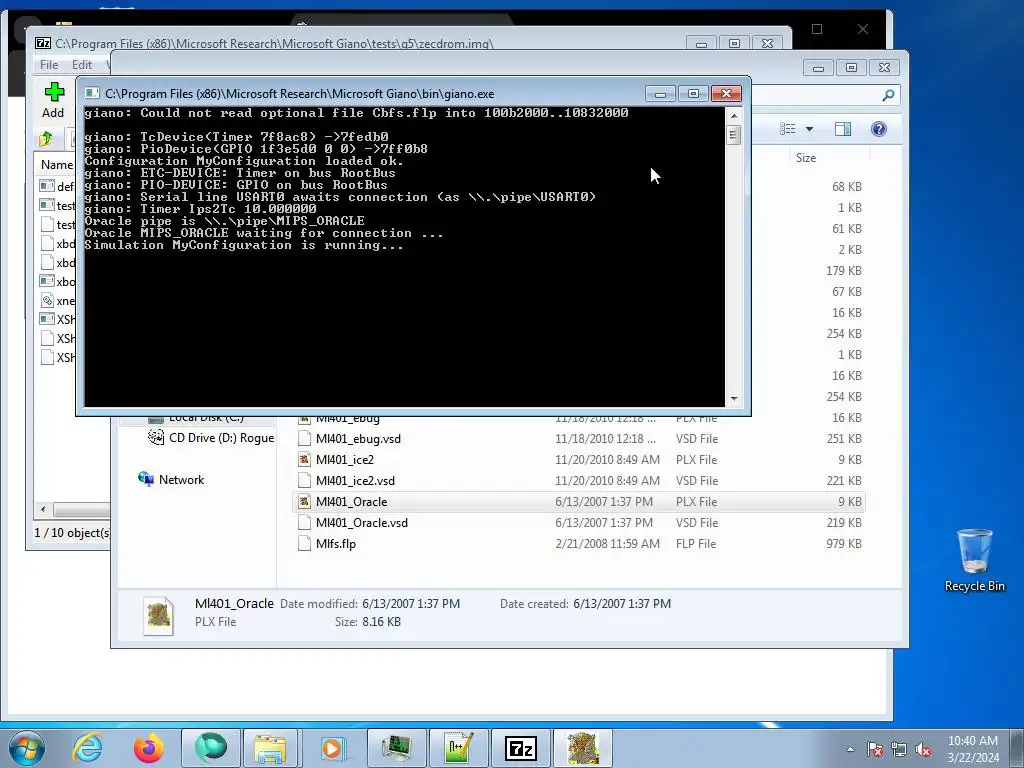
Task: Open Windows Media Player taskbar icon
Action: pos(333,748)
